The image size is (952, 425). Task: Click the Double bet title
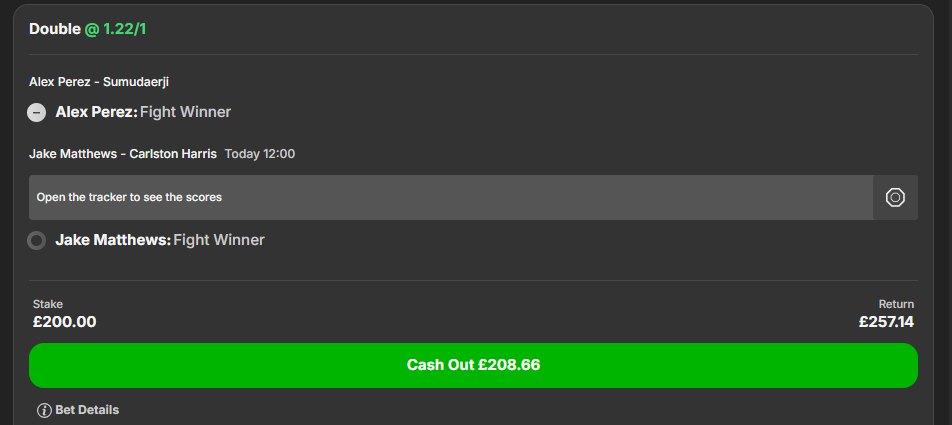[55, 29]
